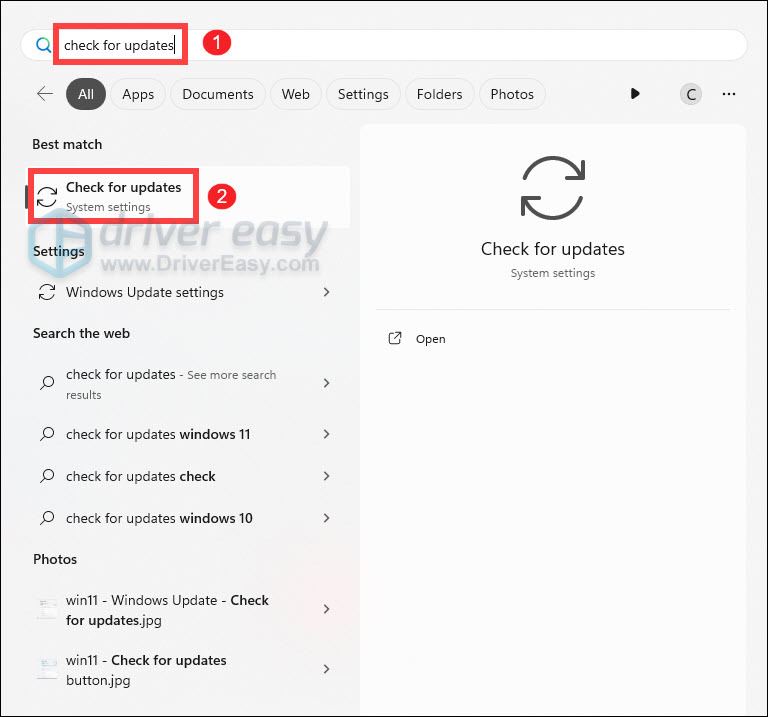Open the account avatar labeled C

pos(690,94)
